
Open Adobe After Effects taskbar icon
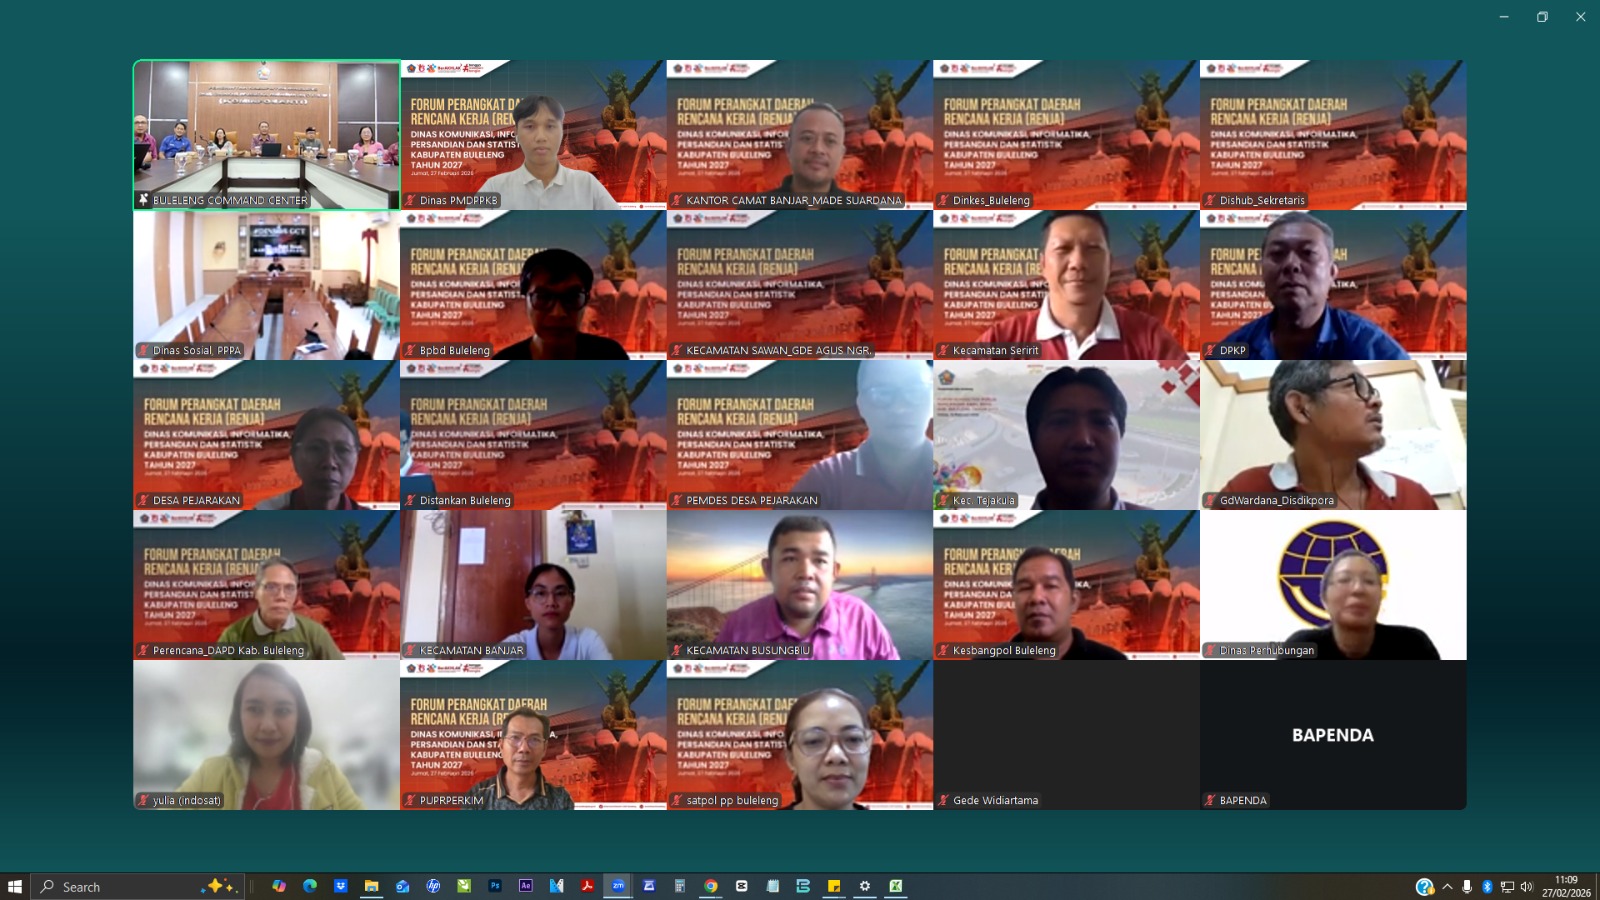click(x=526, y=886)
